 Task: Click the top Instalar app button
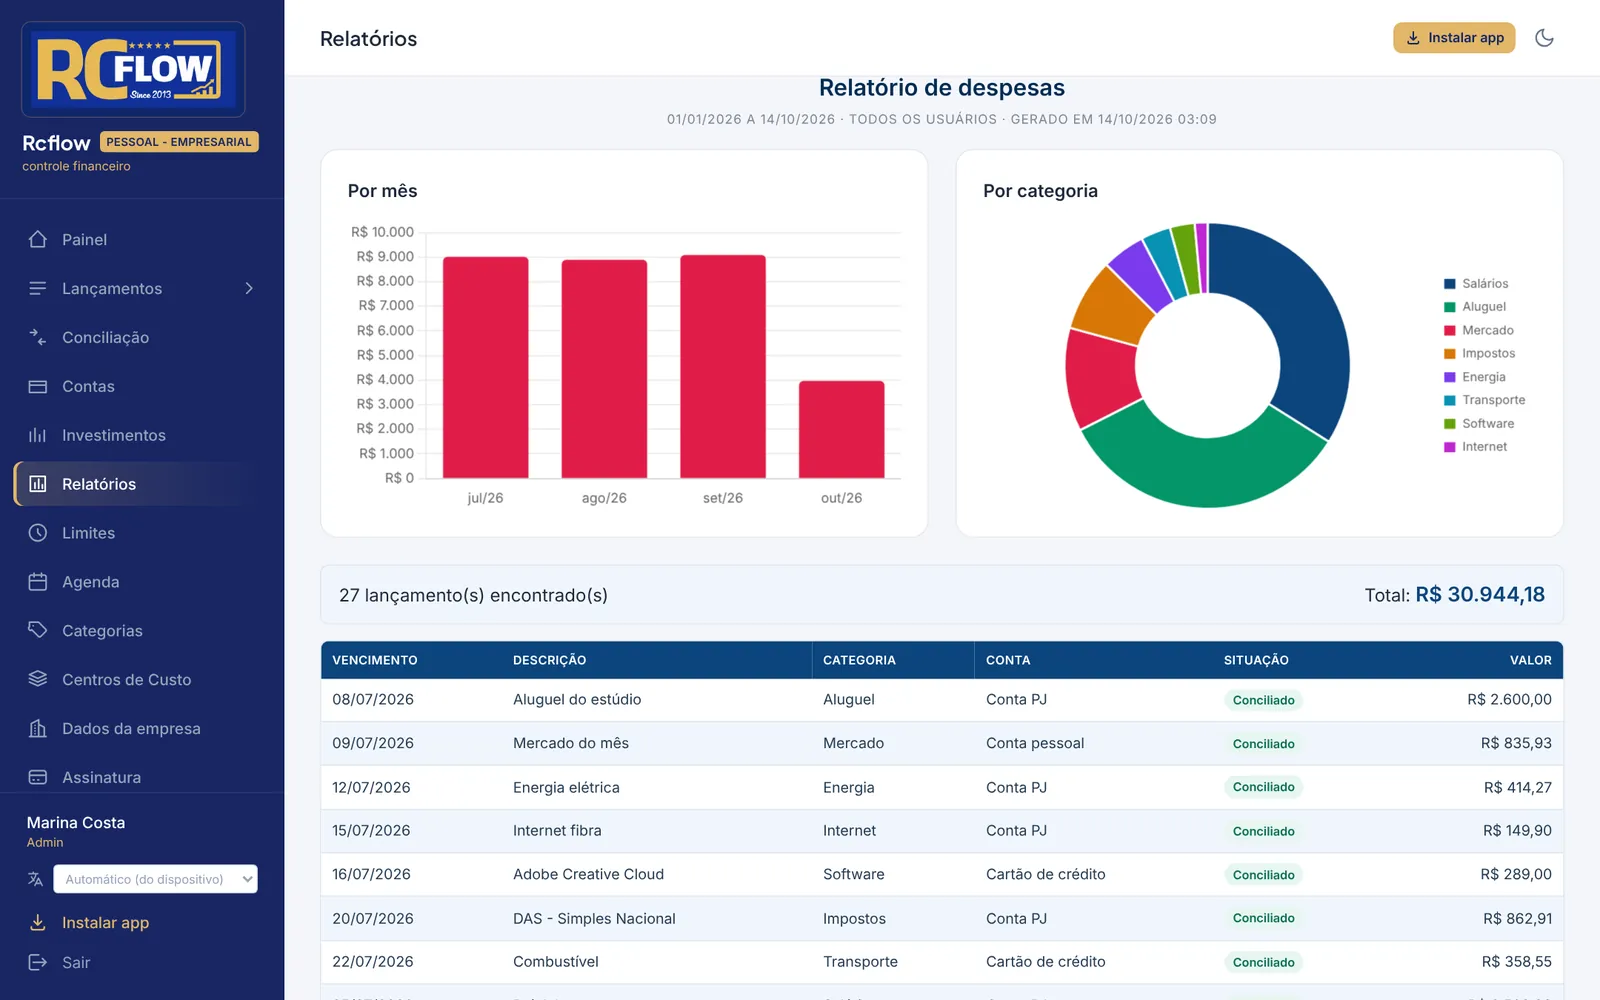(x=1454, y=38)
